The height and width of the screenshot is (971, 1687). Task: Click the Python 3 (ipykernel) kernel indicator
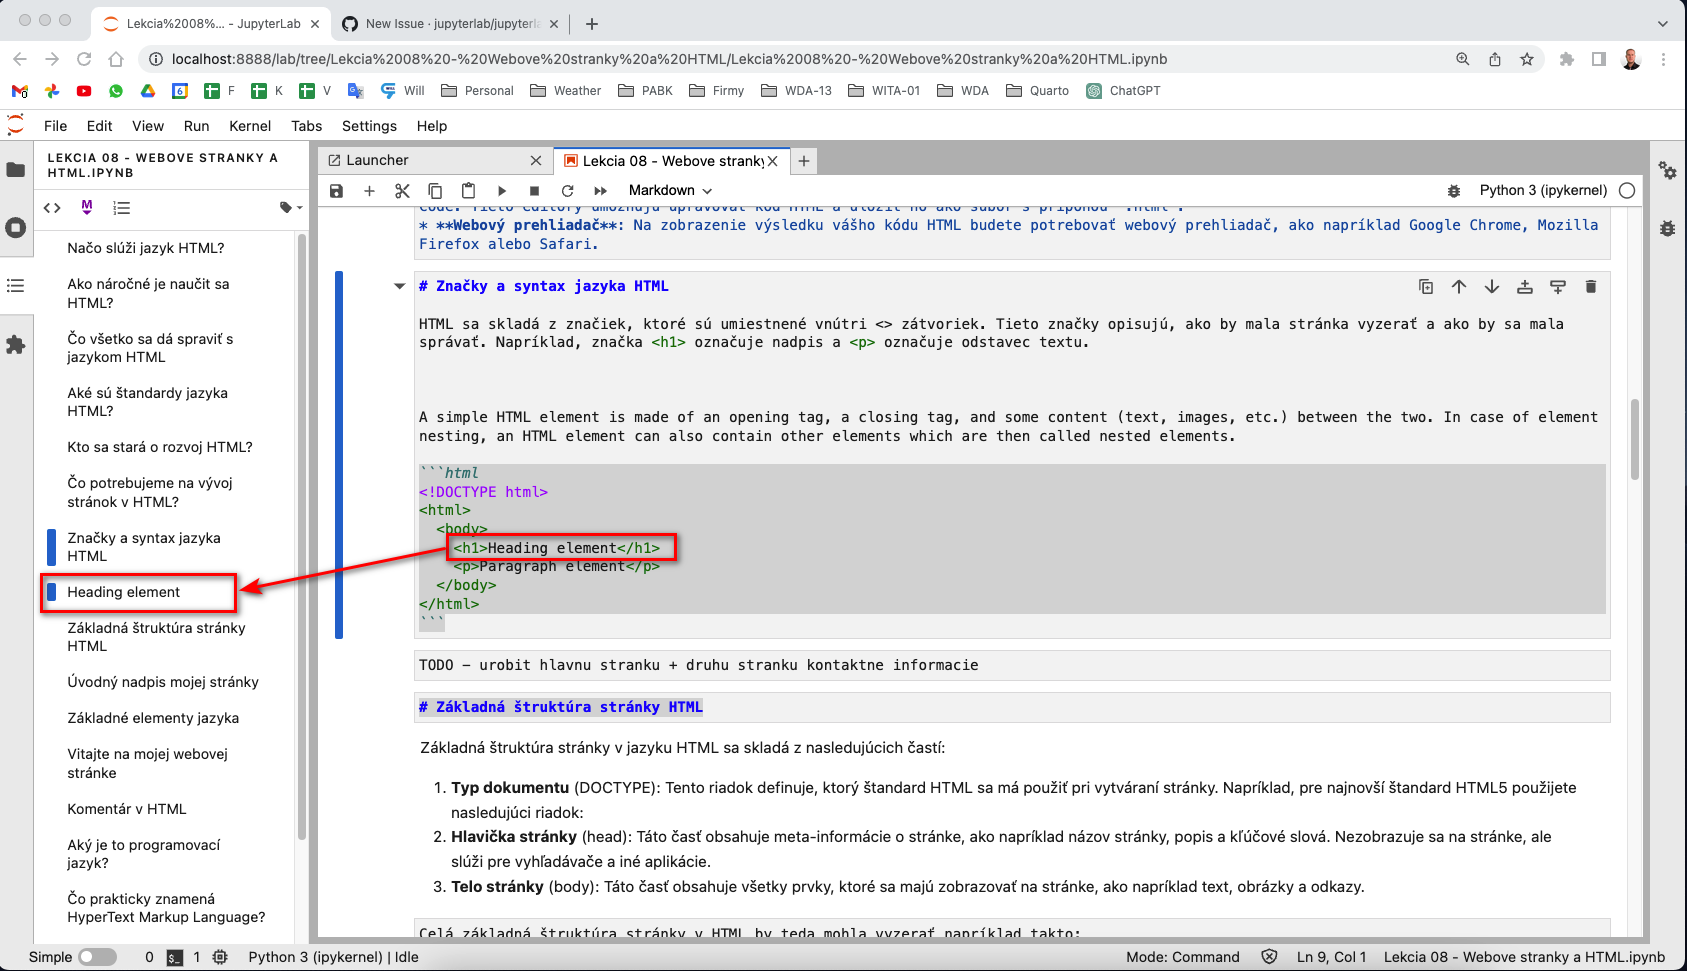(x=1545, y=190)
